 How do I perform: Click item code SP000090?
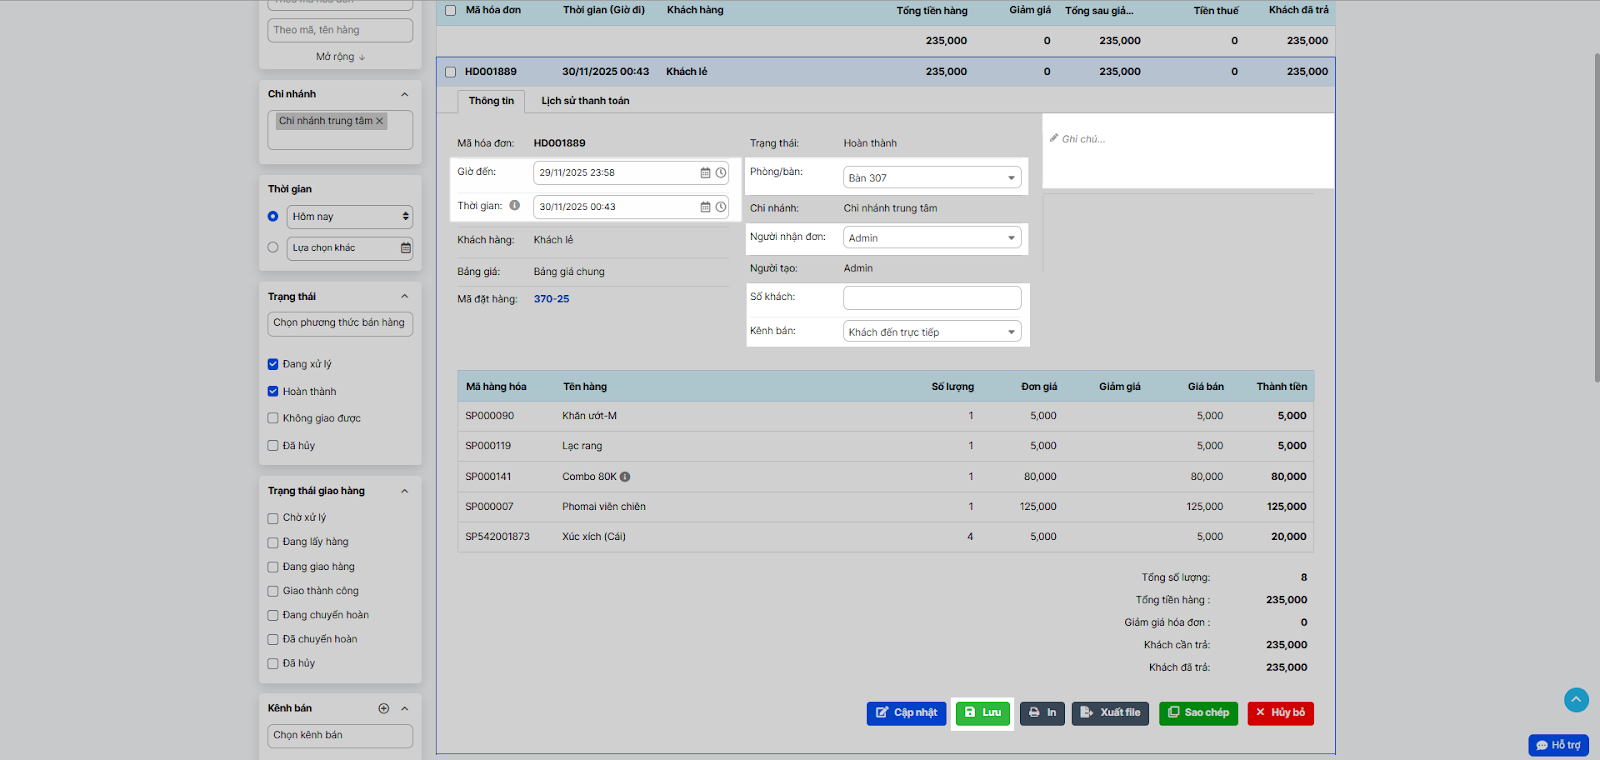click(489, 416)
